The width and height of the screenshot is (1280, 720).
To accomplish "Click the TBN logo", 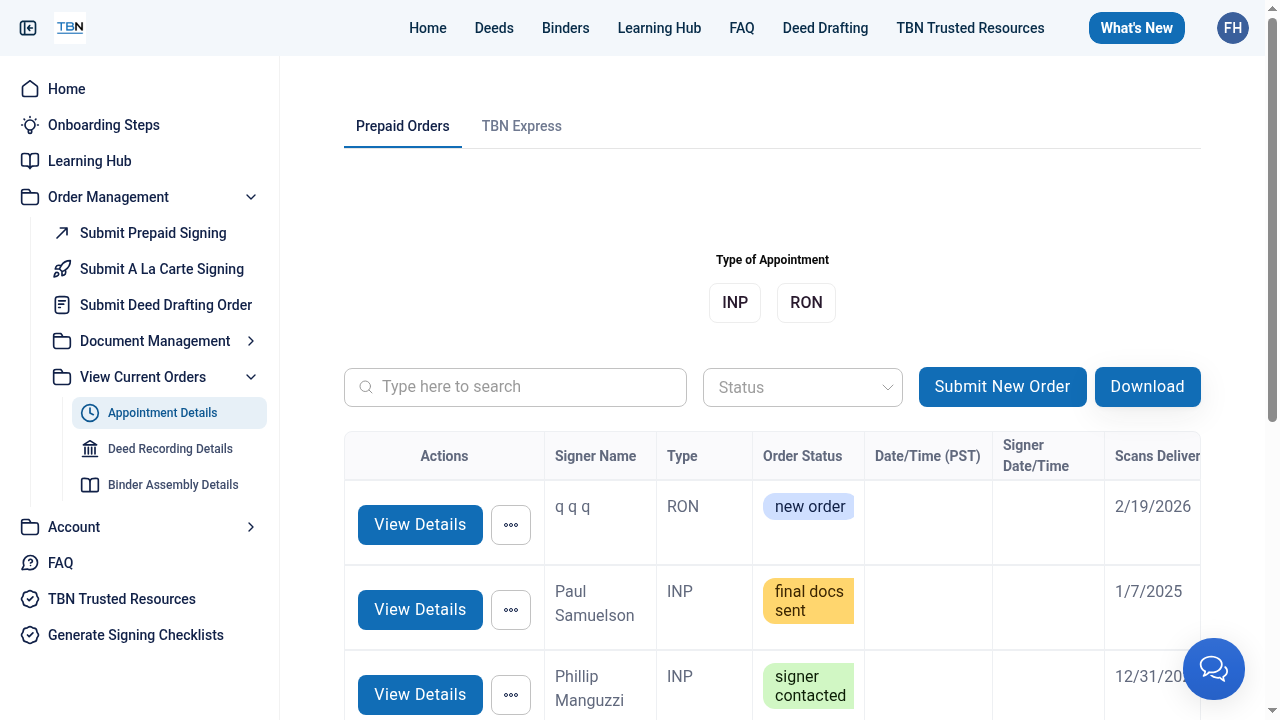I will tap(70, 27).
